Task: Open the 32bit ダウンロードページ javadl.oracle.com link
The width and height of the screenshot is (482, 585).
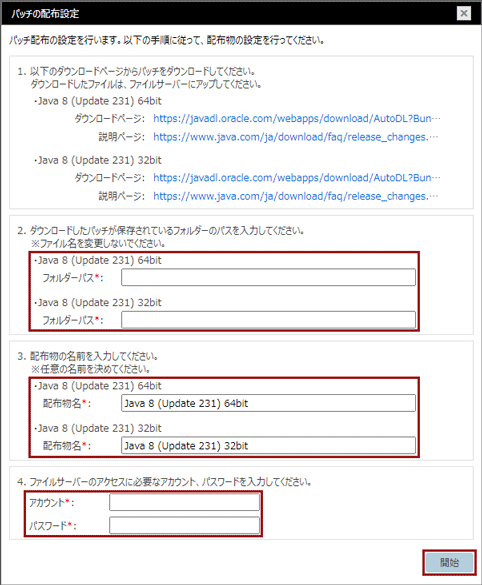Action: (x=297, y=178)
